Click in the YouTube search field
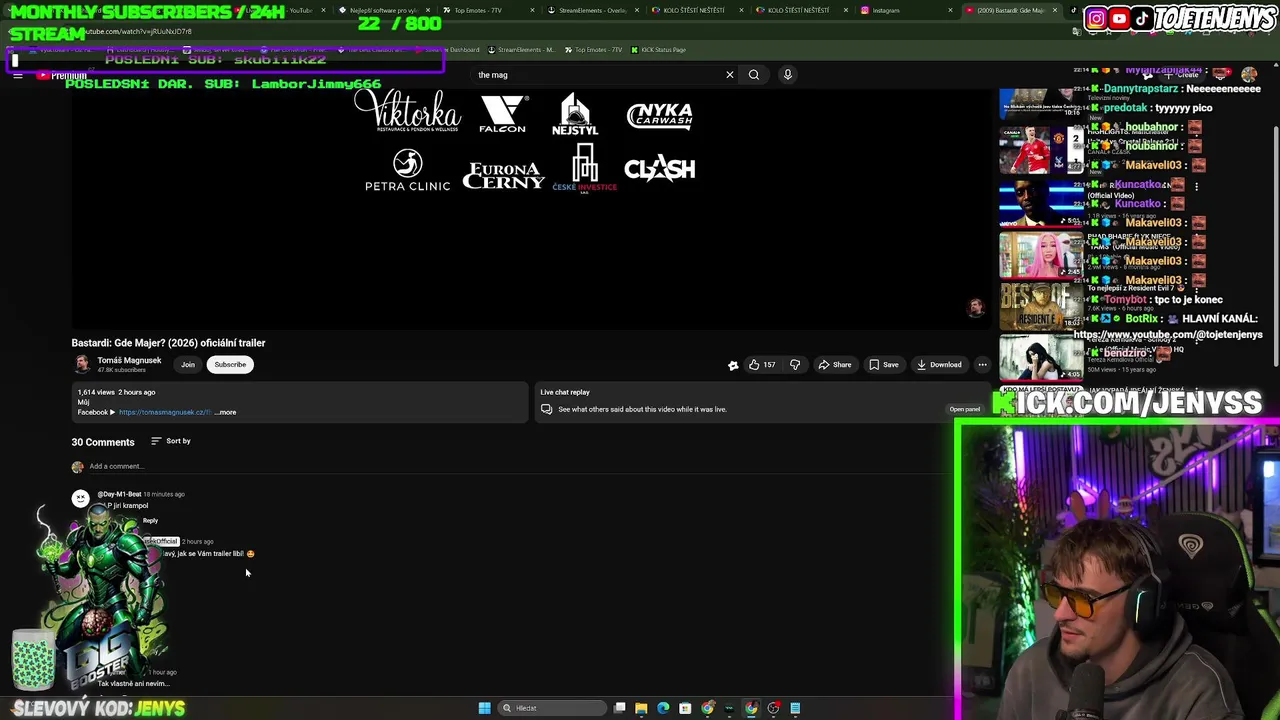 tap(598, 75)
